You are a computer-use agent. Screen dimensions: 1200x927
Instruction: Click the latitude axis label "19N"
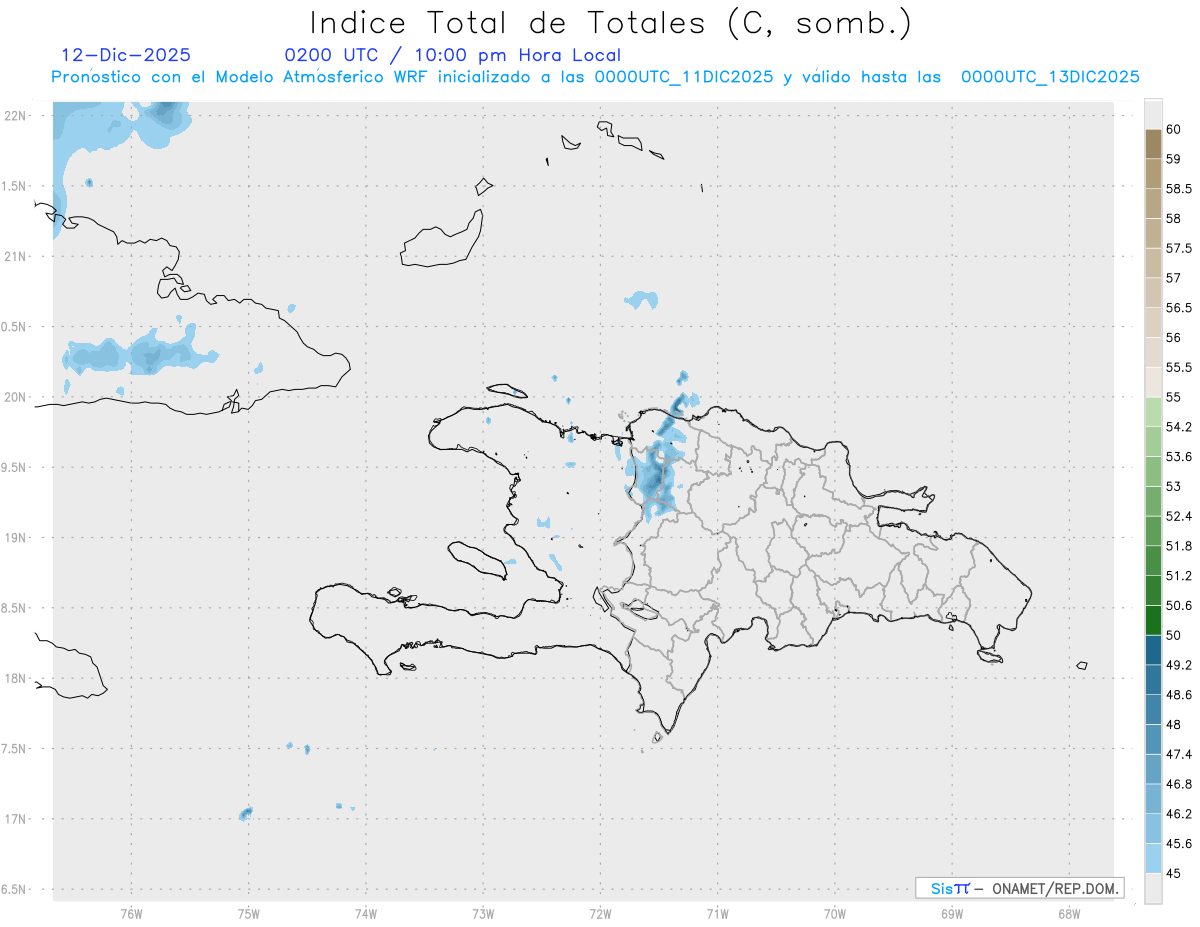(17, 538)
